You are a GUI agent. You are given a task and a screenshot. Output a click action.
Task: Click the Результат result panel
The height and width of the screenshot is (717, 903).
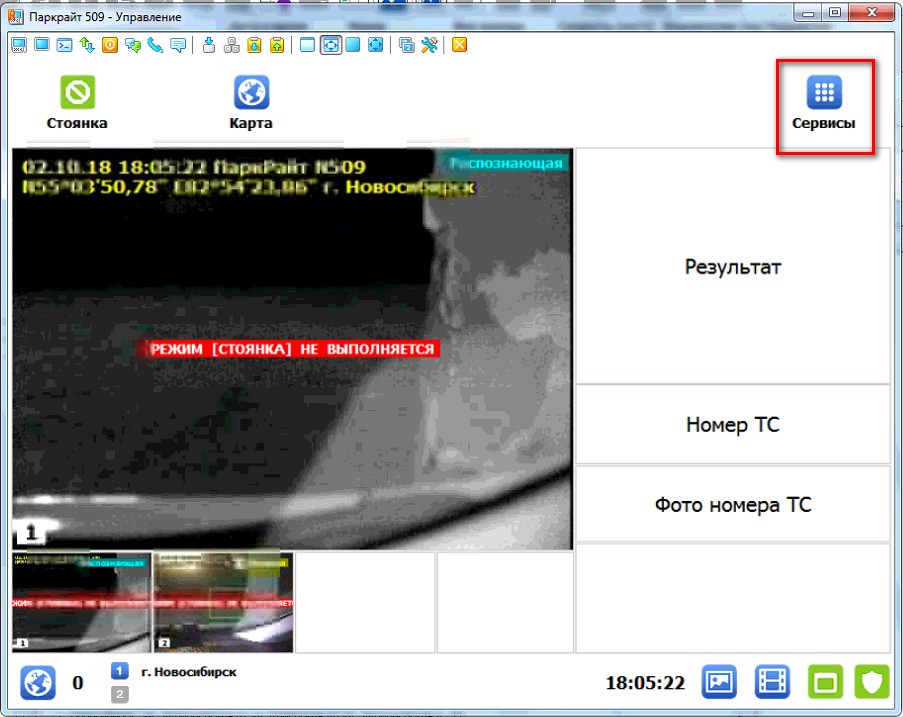tap(733, 267)
